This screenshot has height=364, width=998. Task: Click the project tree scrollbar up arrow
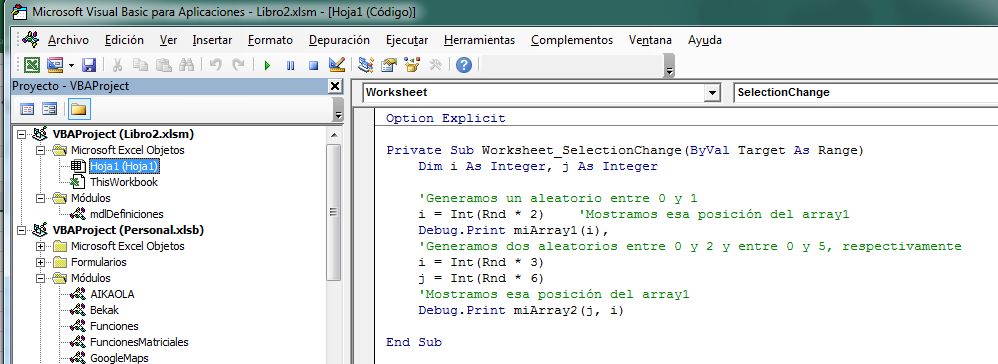tap(334, 134)
